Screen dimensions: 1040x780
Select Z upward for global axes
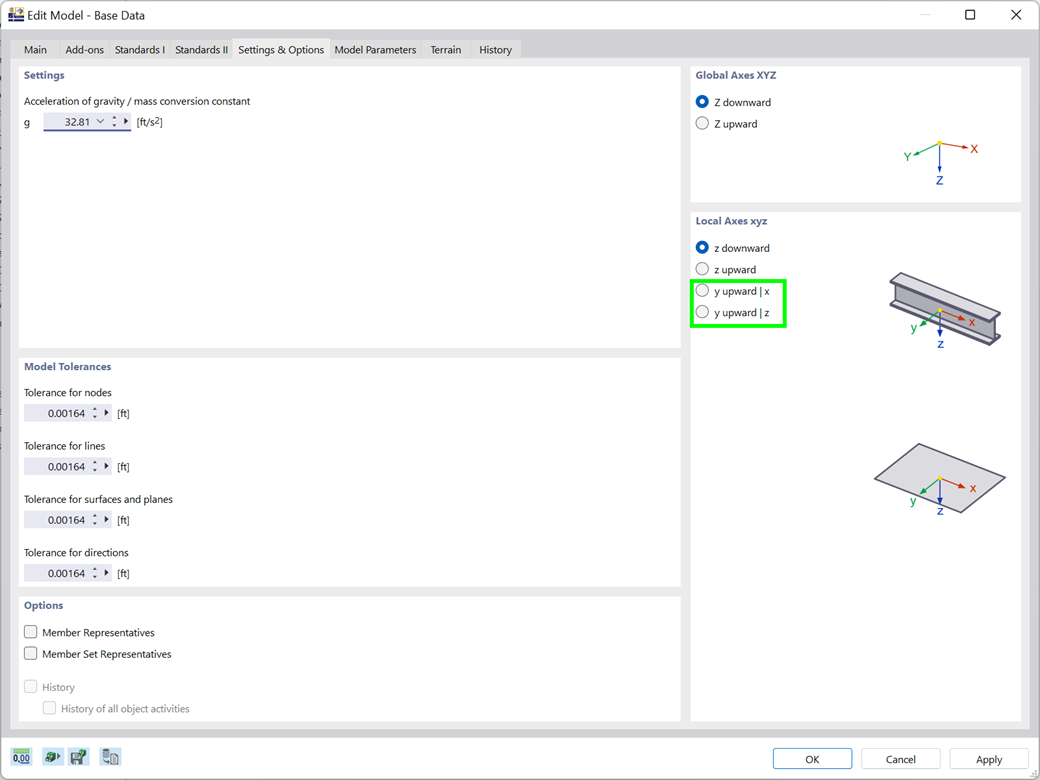(x=702, y=123)
